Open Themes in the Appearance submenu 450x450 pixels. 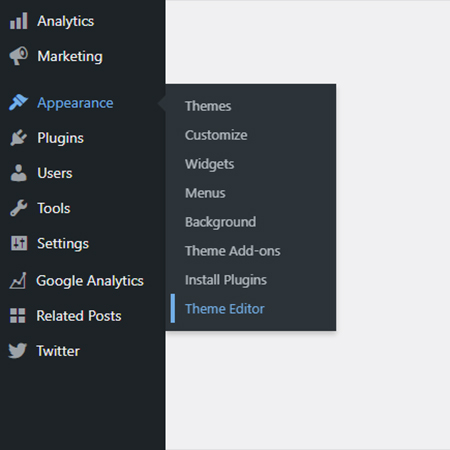(208, 106)
